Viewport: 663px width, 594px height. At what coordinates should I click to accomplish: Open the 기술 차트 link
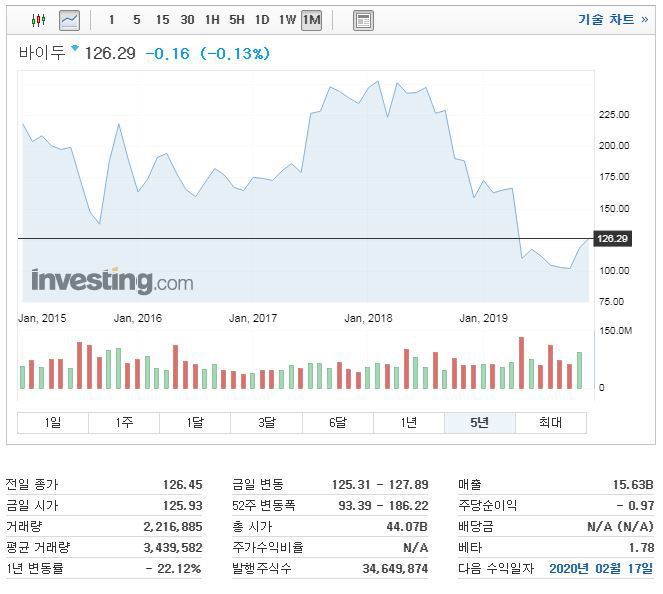pyautogui.click(x=613, y=19)
